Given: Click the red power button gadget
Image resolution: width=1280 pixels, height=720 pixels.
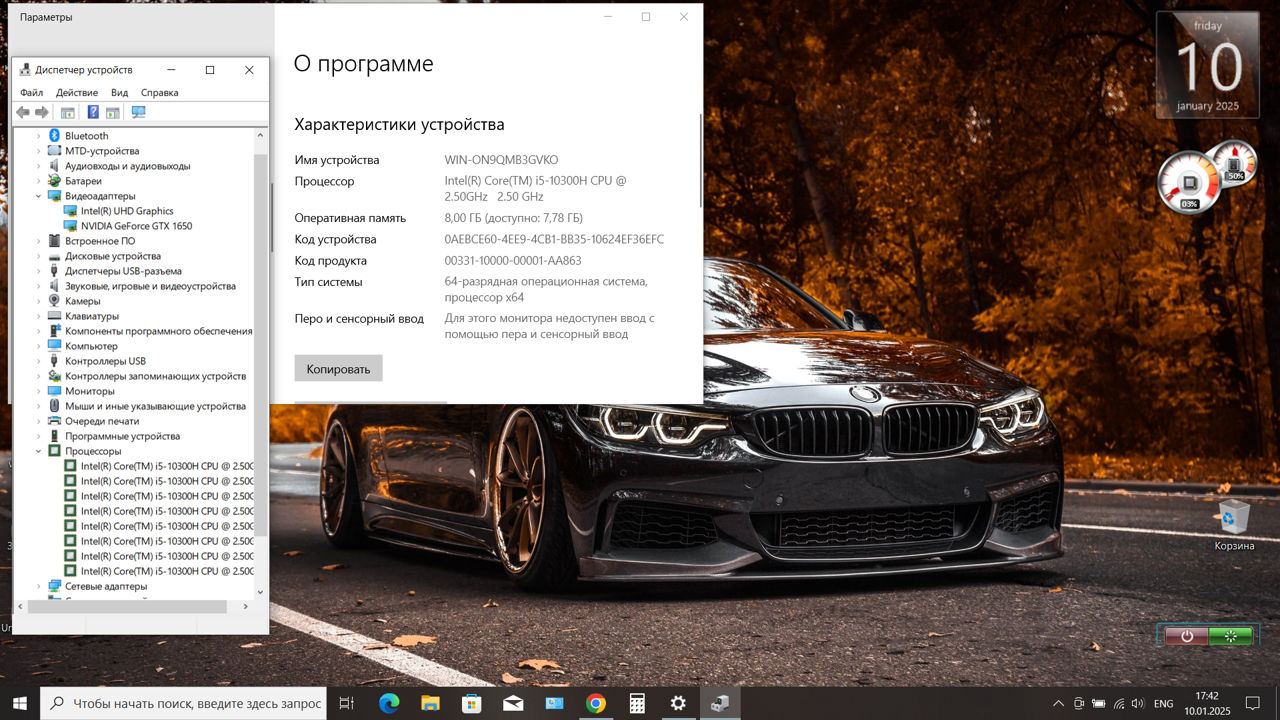Looking at the screenshot, I should (1187, 636).
